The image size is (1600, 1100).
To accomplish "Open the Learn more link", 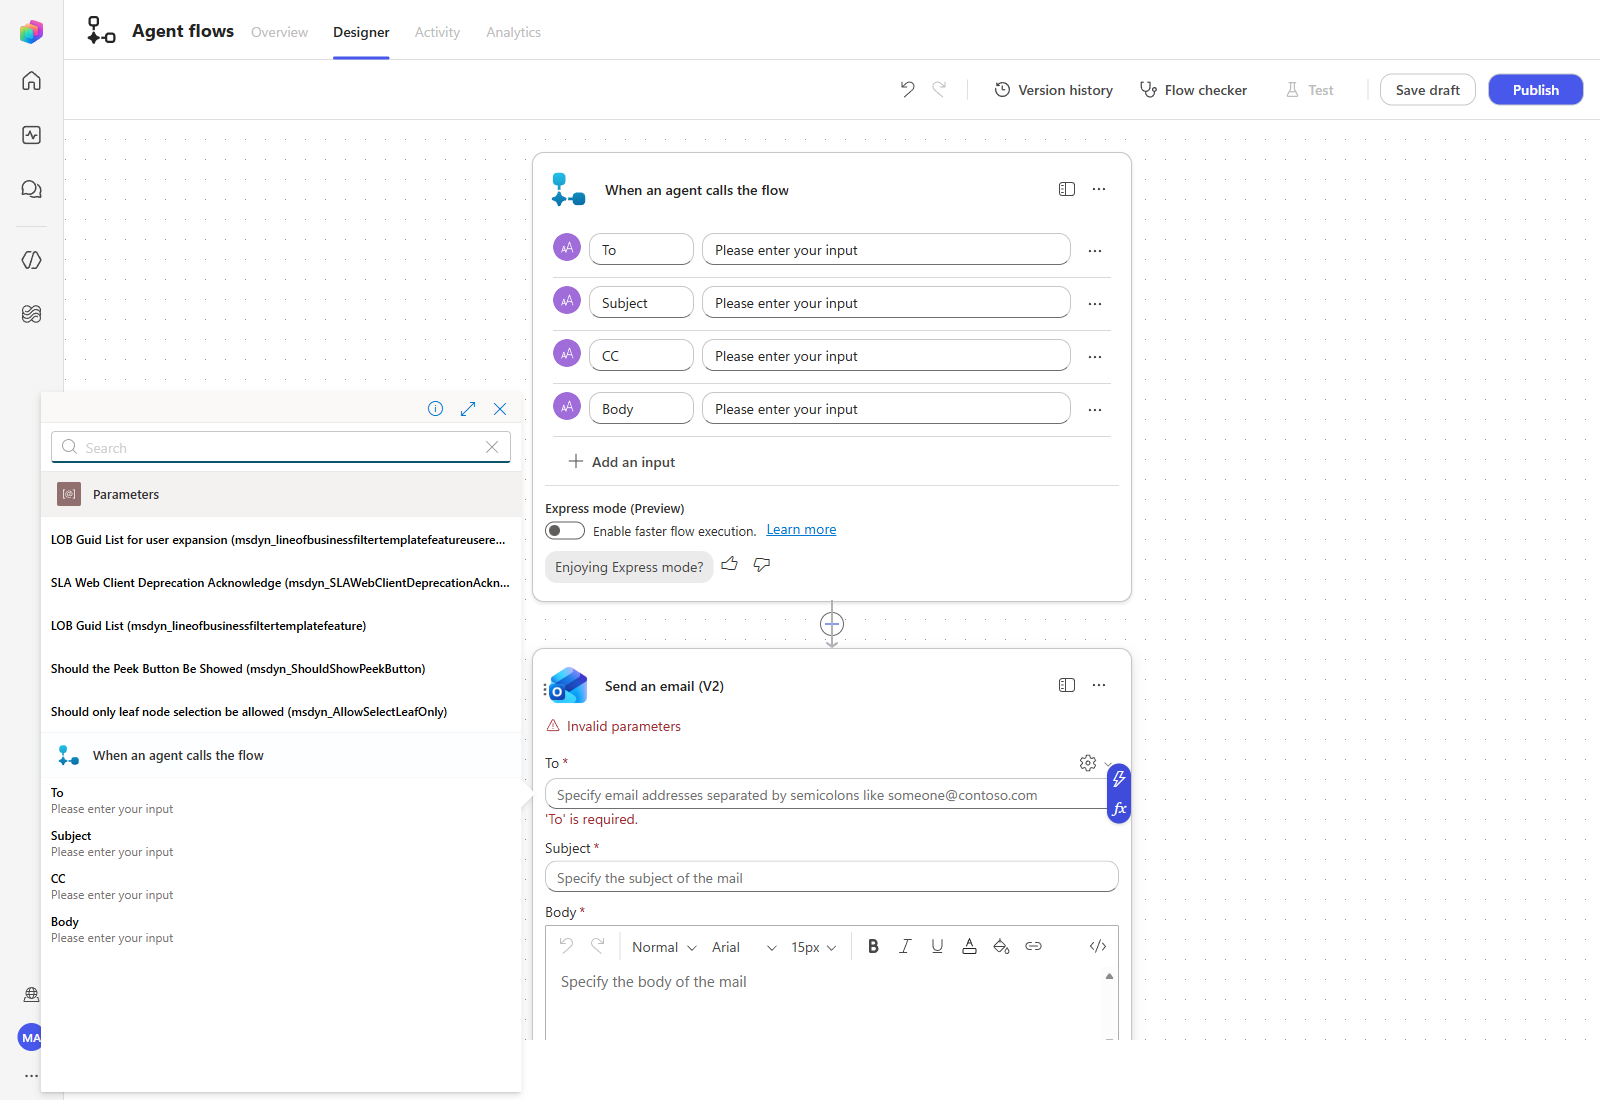I will 801,530.
